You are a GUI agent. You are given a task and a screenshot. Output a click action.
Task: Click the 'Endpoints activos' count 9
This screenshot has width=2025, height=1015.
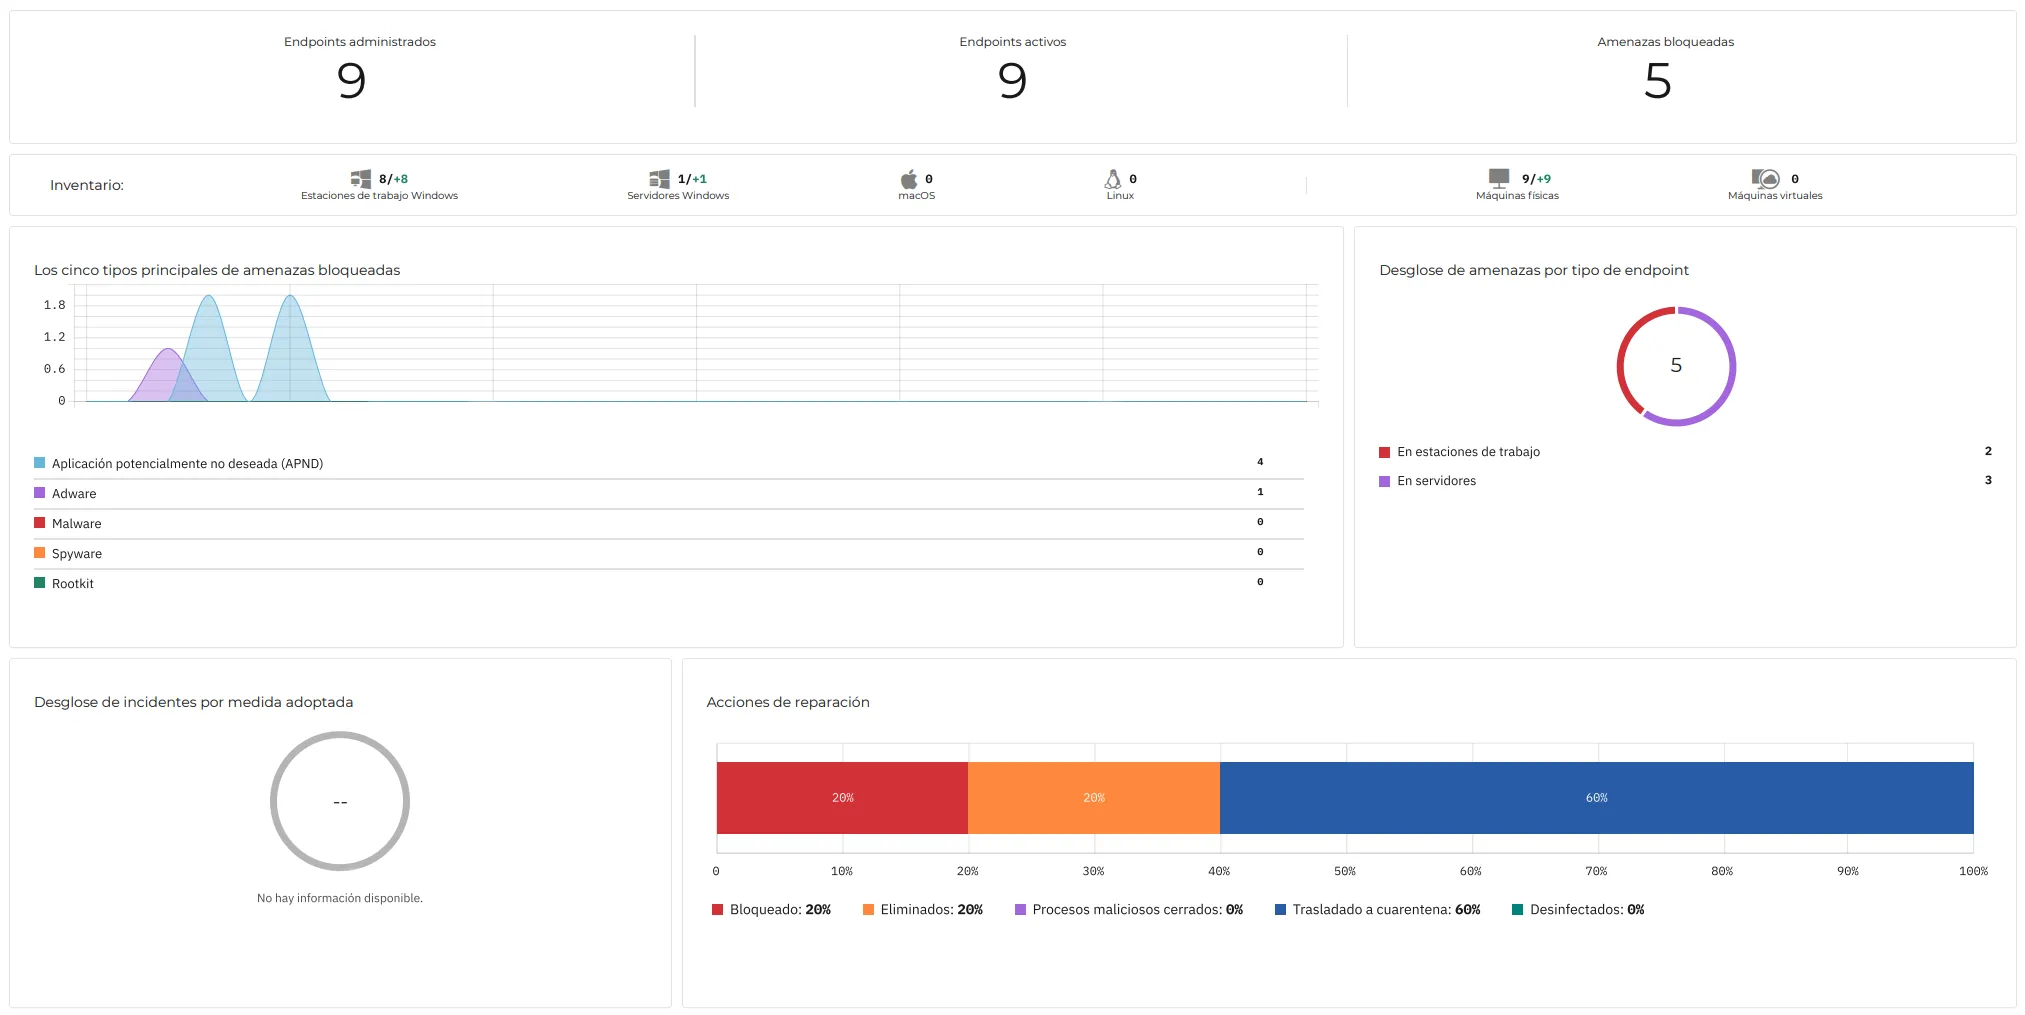[x=1012, y=81]
